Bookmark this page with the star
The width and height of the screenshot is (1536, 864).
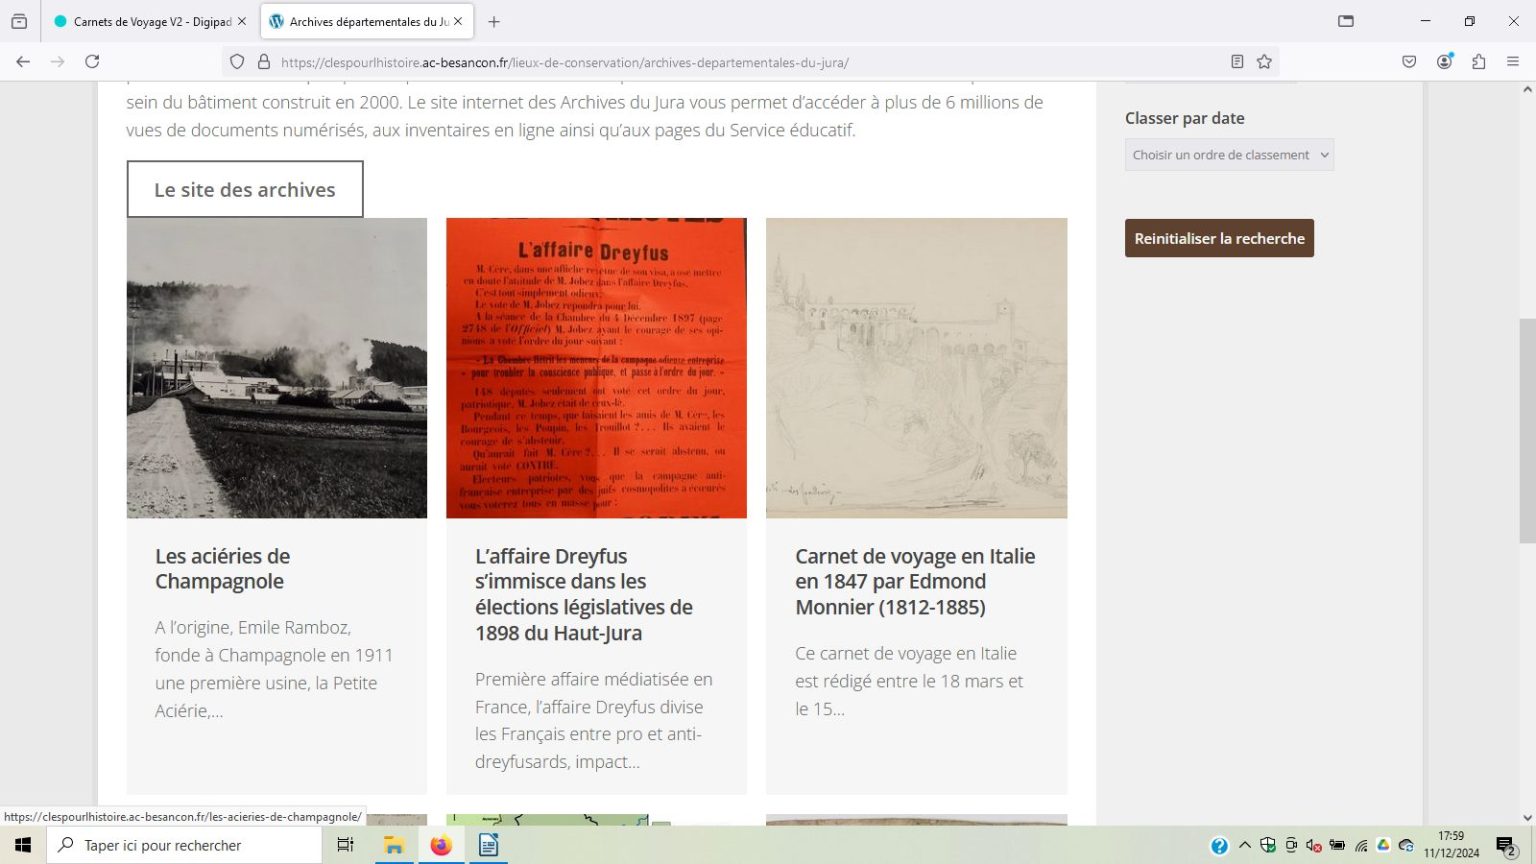point(1264,62)
